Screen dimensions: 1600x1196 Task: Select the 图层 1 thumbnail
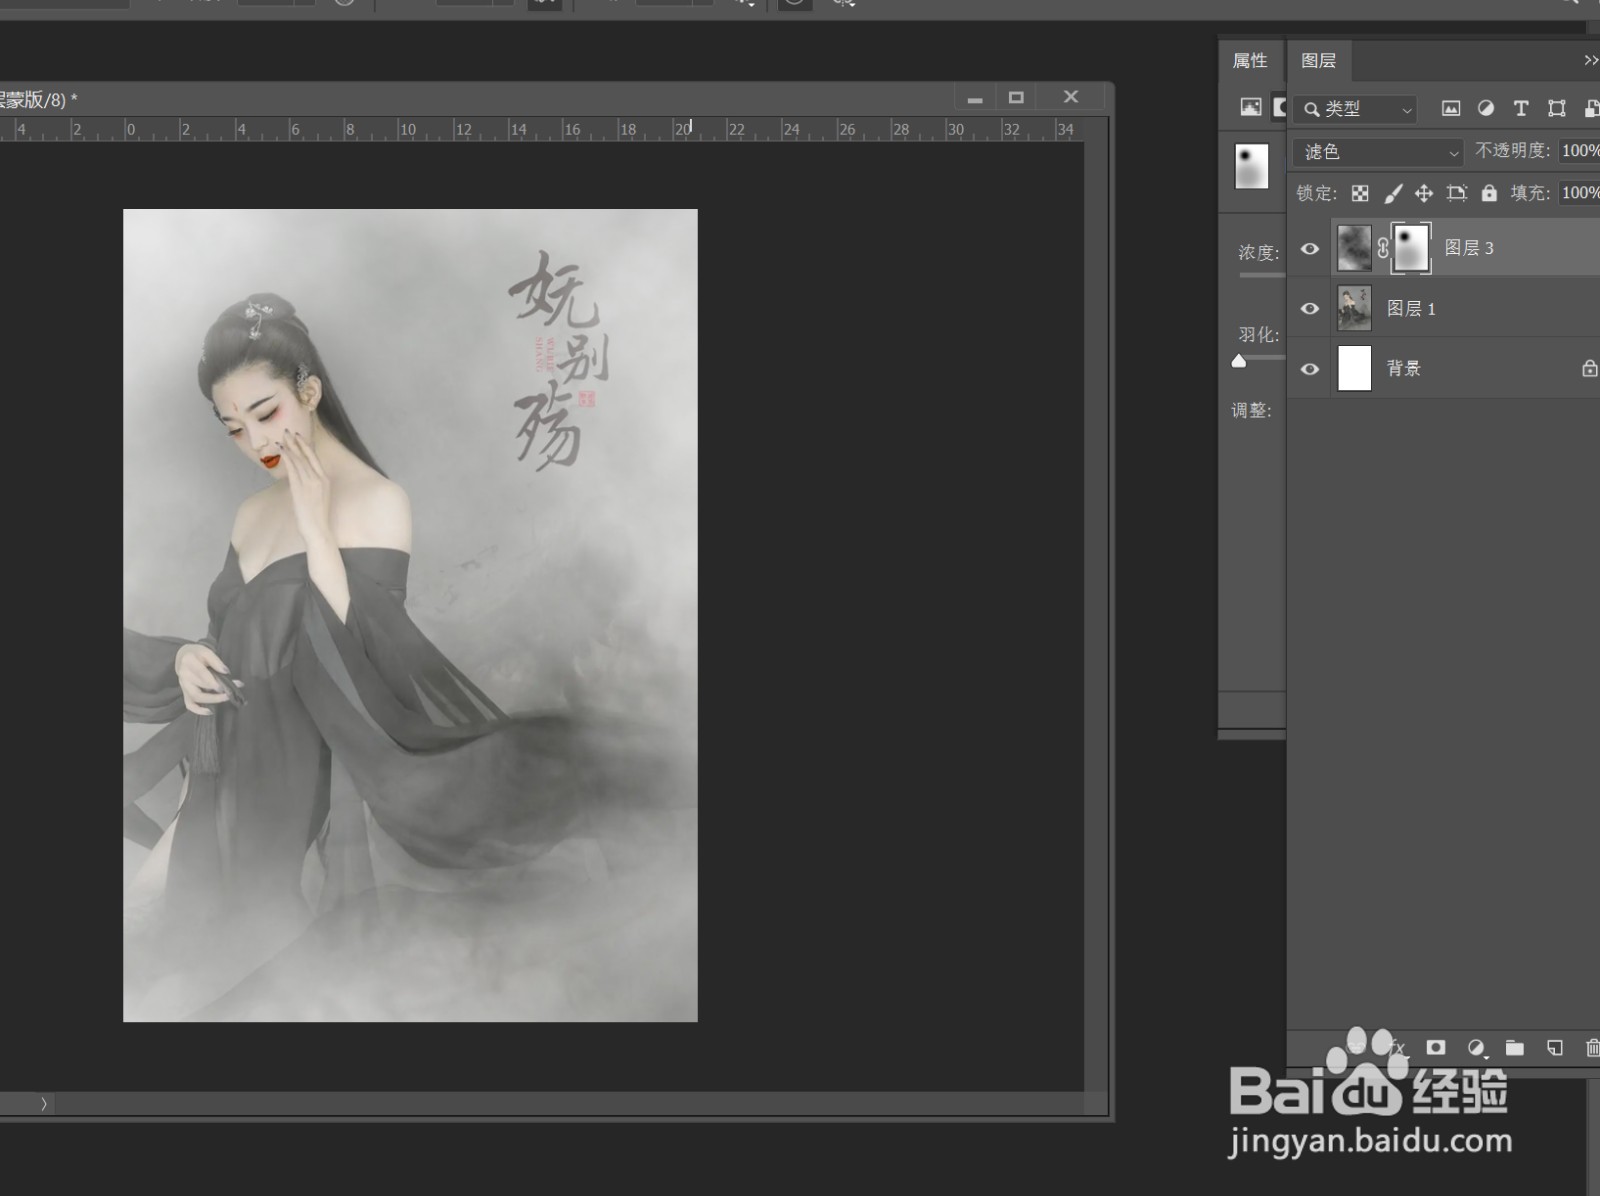(1354, 308)
